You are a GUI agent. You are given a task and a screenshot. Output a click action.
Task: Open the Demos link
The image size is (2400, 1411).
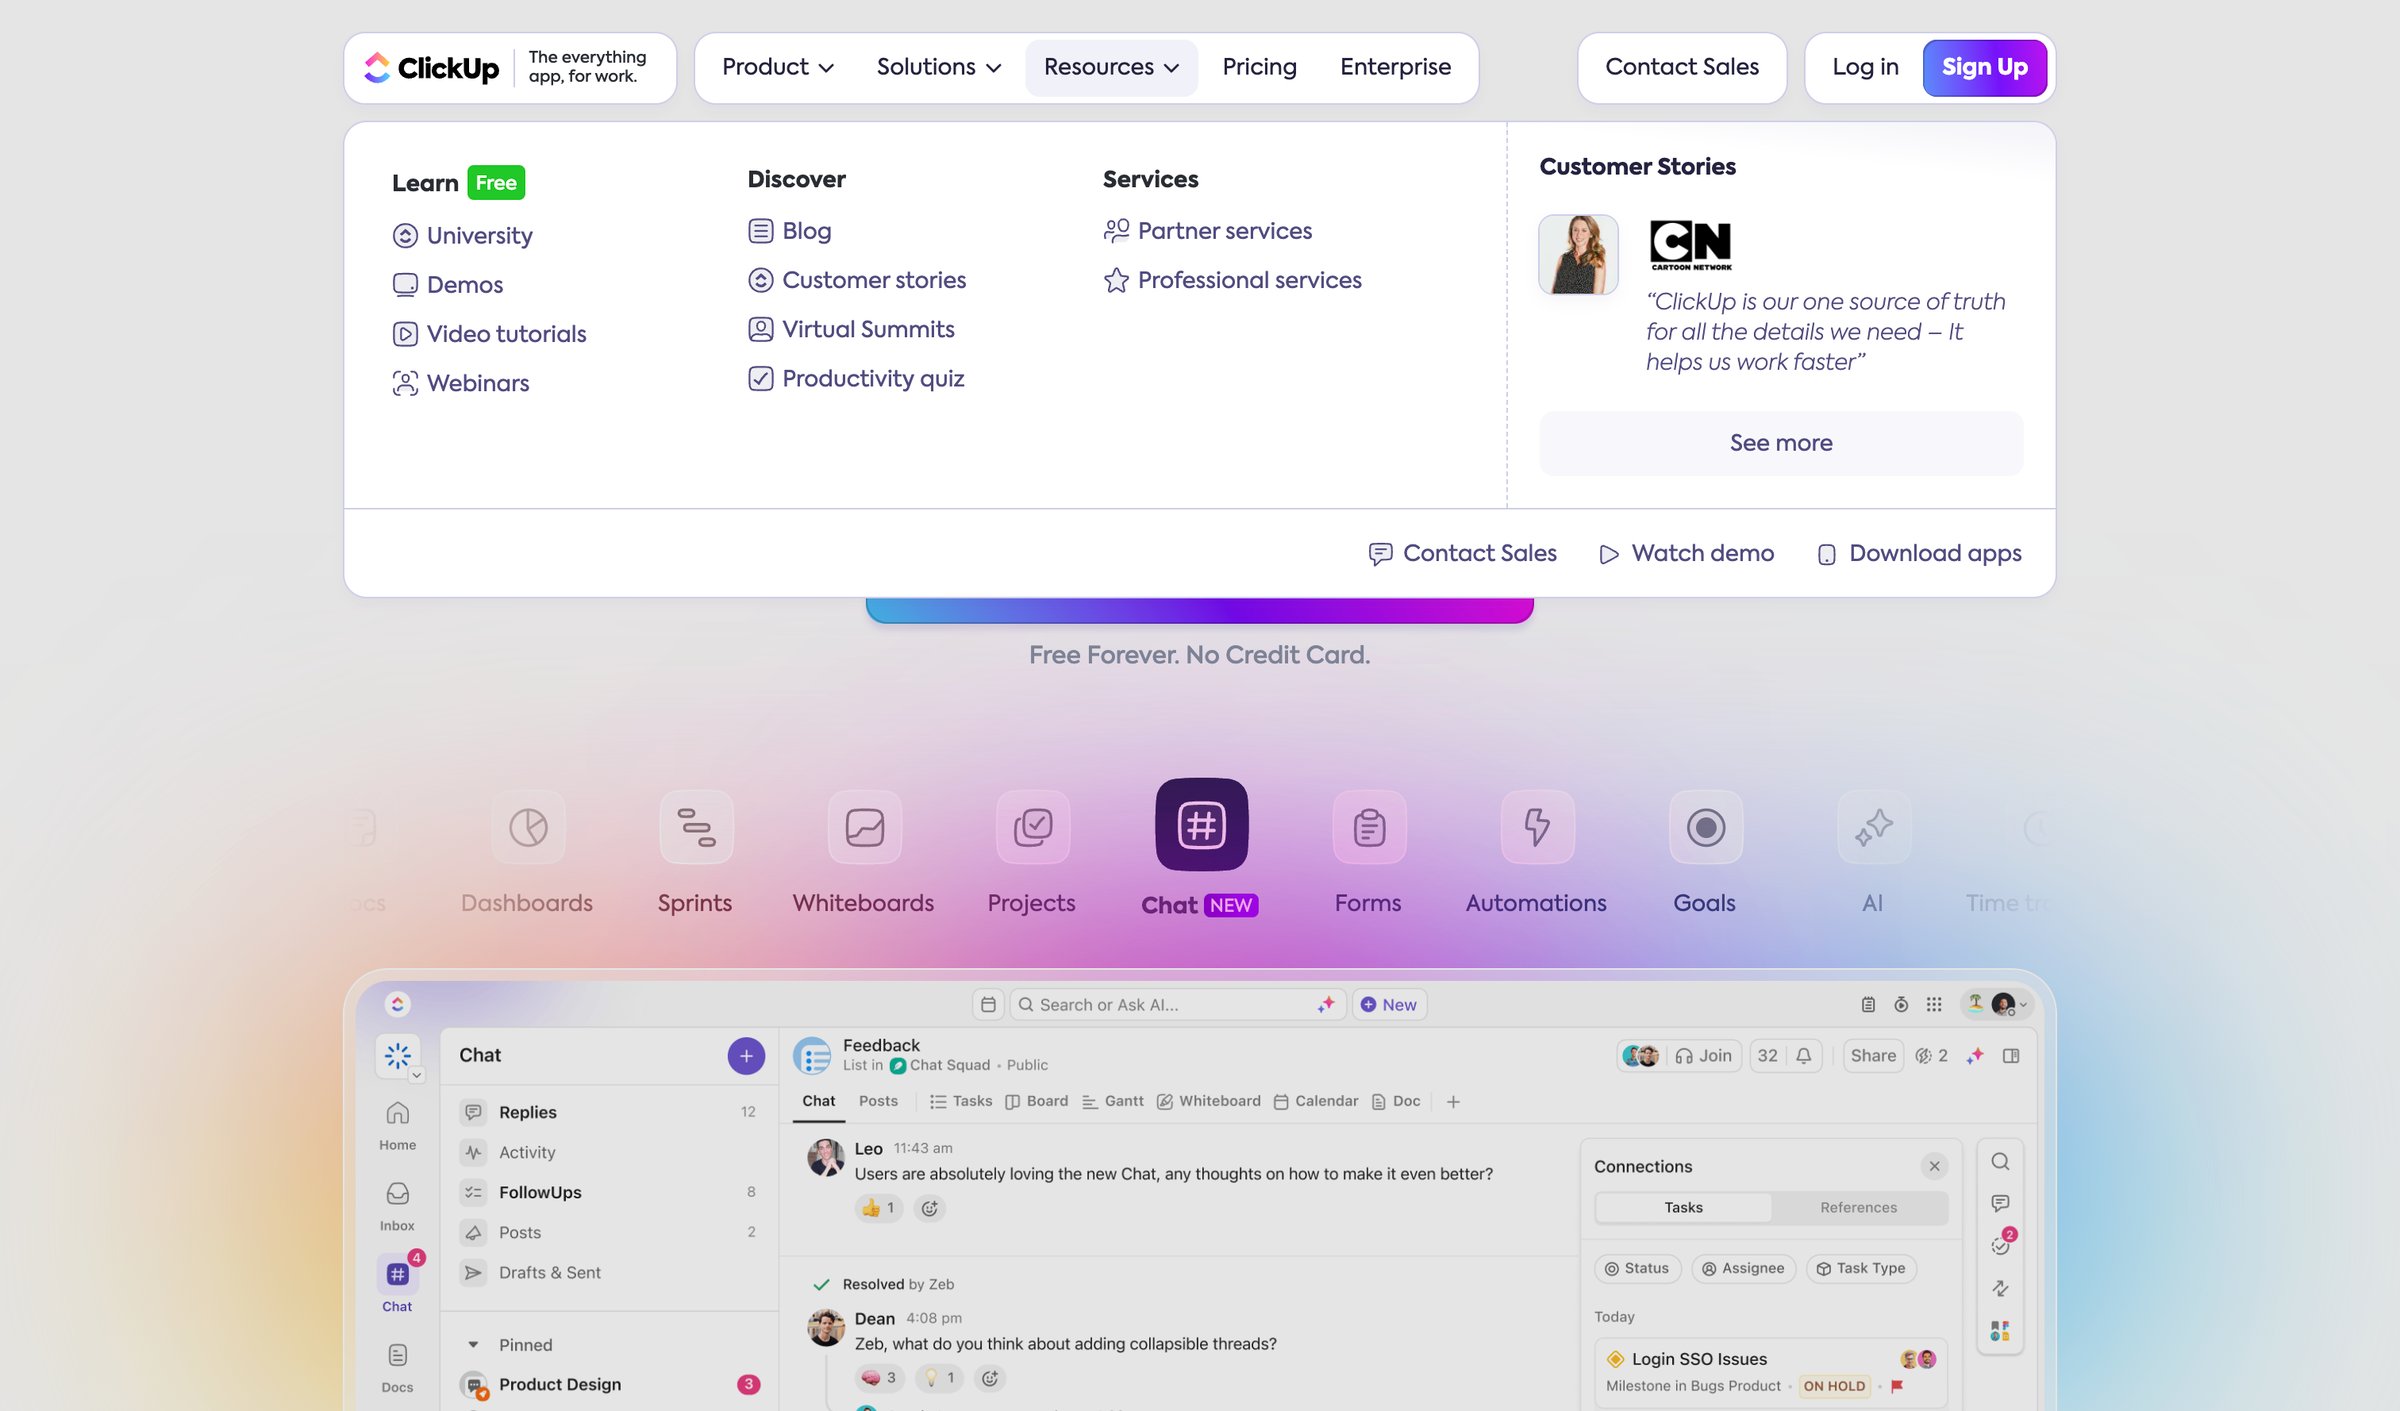pos(447,284)
